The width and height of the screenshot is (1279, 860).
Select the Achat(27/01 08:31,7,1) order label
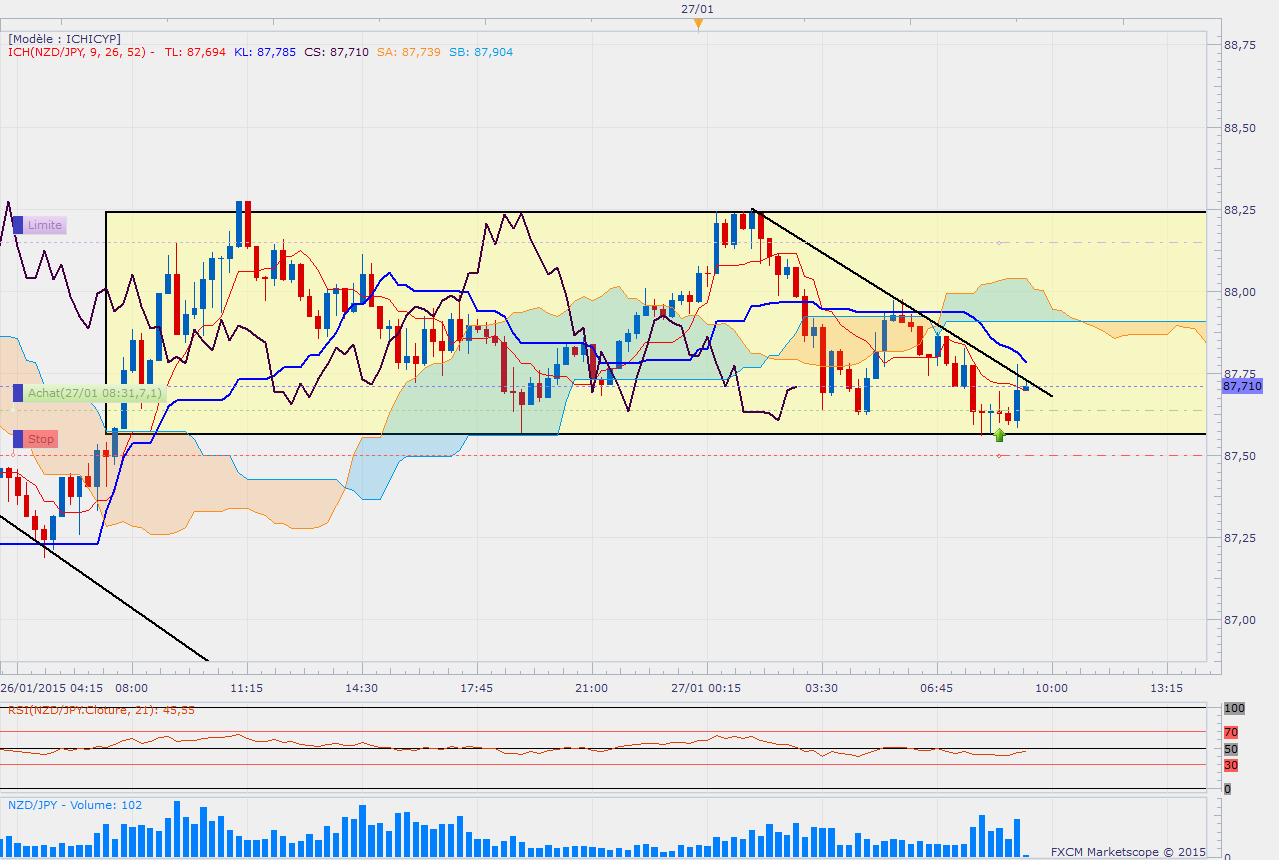coord(94,394)
